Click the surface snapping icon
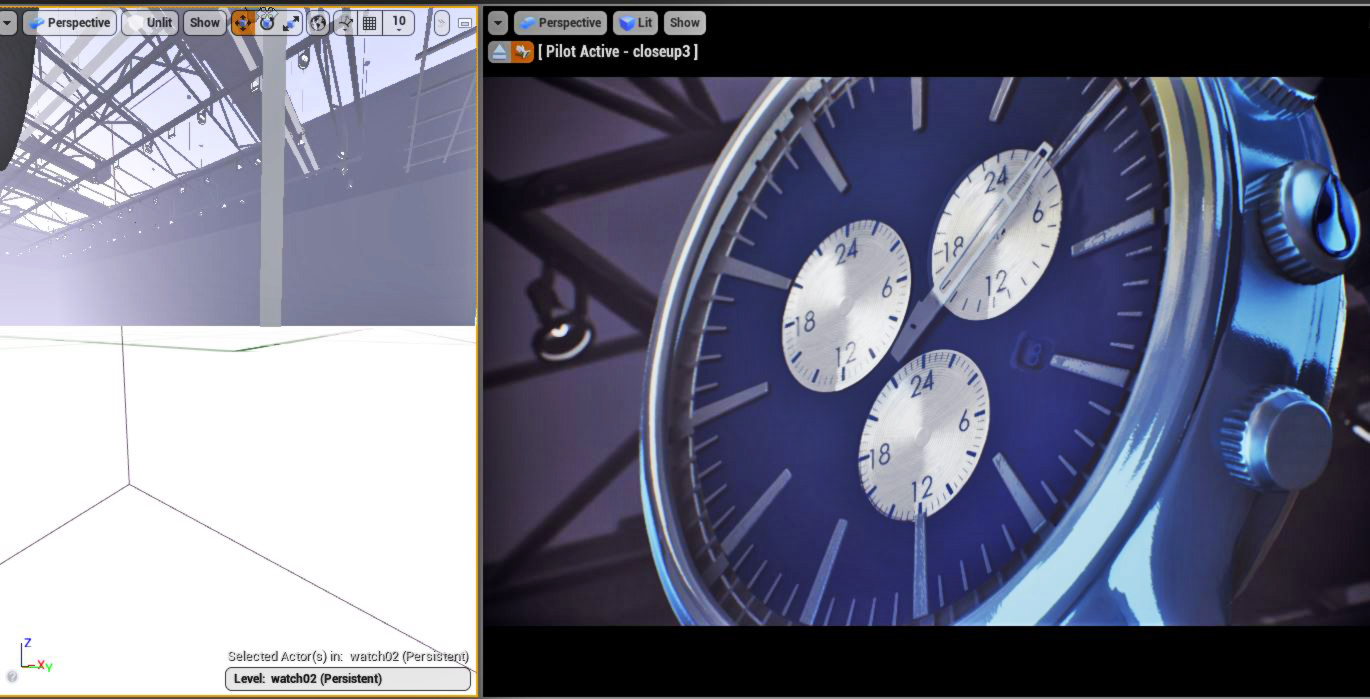The height and width of the screenshot is (699, 1370). point(345,23)
